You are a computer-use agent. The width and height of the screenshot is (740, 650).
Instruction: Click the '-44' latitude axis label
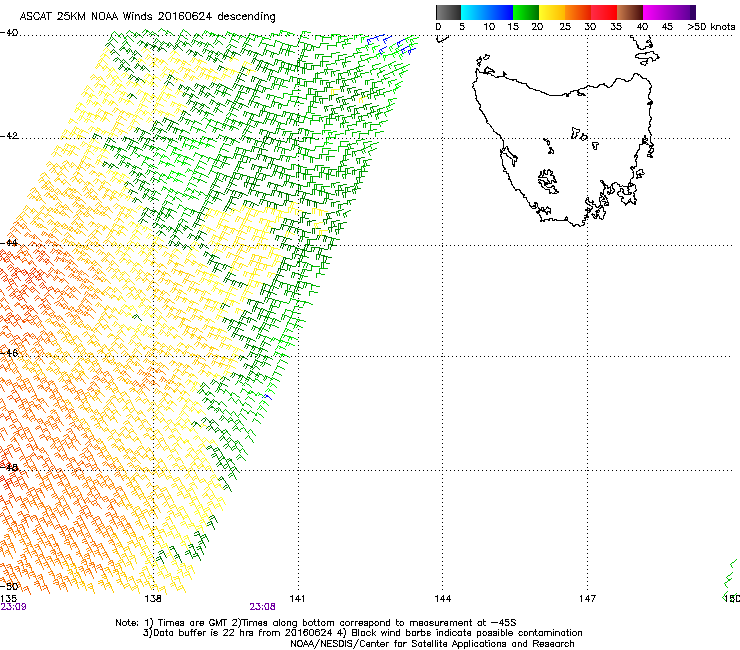coord(9,243)
